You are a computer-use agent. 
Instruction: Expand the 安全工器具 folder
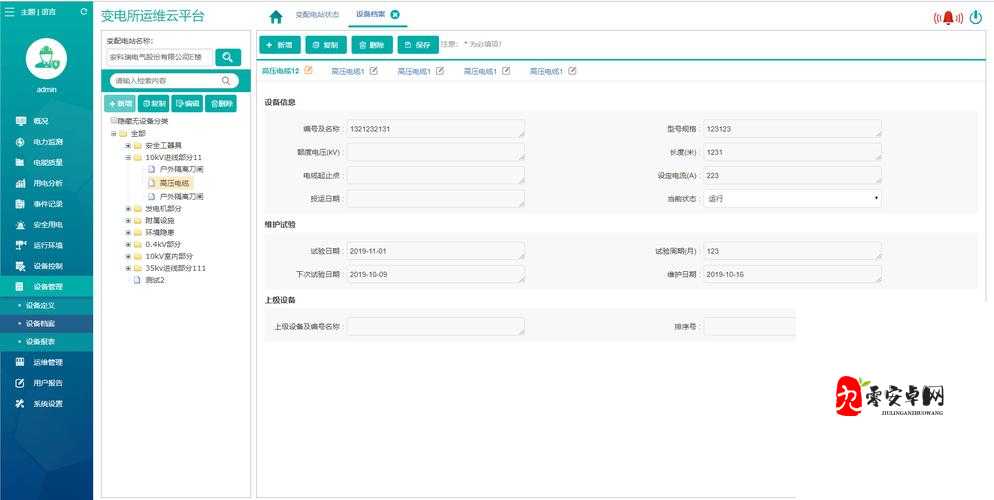click(128, 146)
